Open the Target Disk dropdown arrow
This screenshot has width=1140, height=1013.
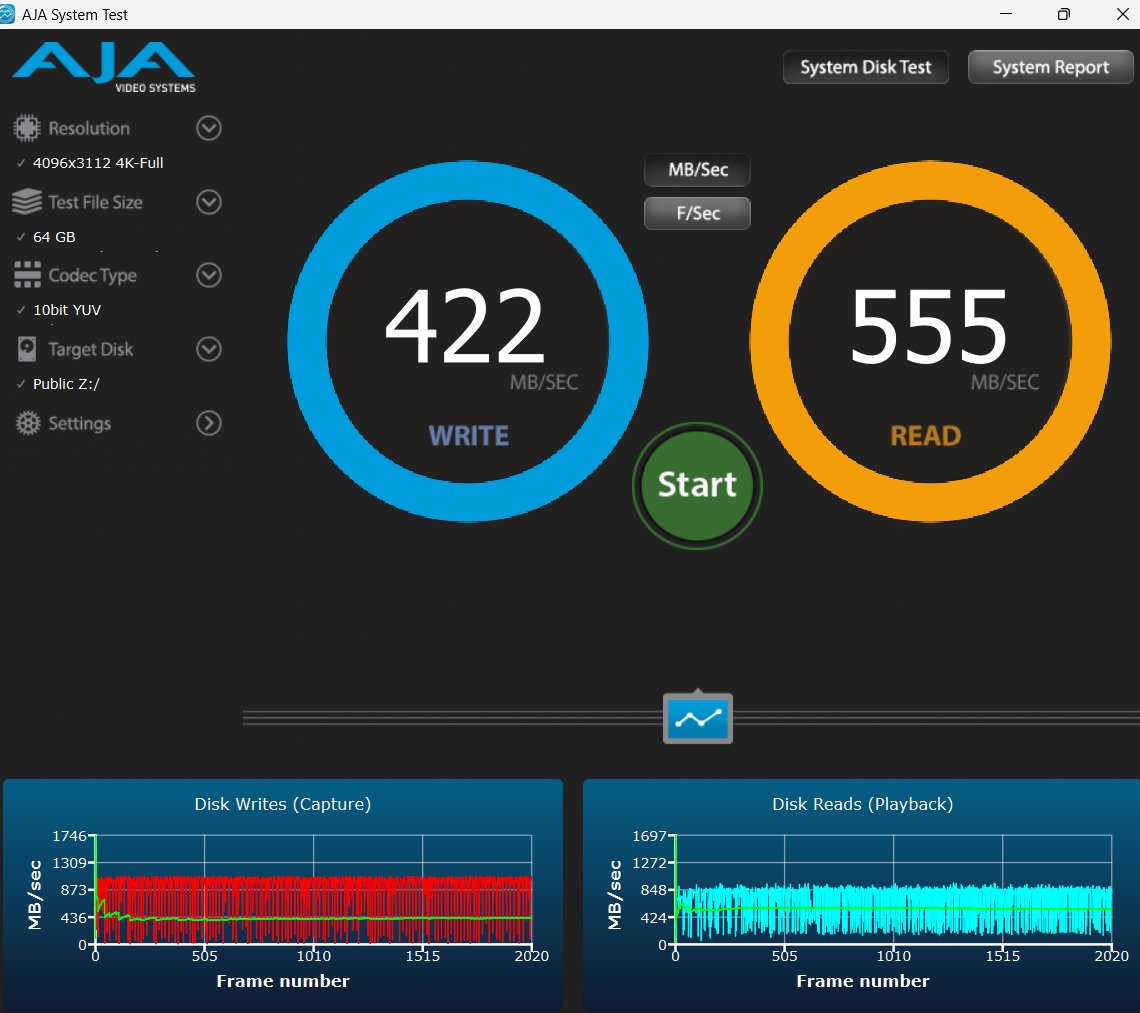point(208,349)
